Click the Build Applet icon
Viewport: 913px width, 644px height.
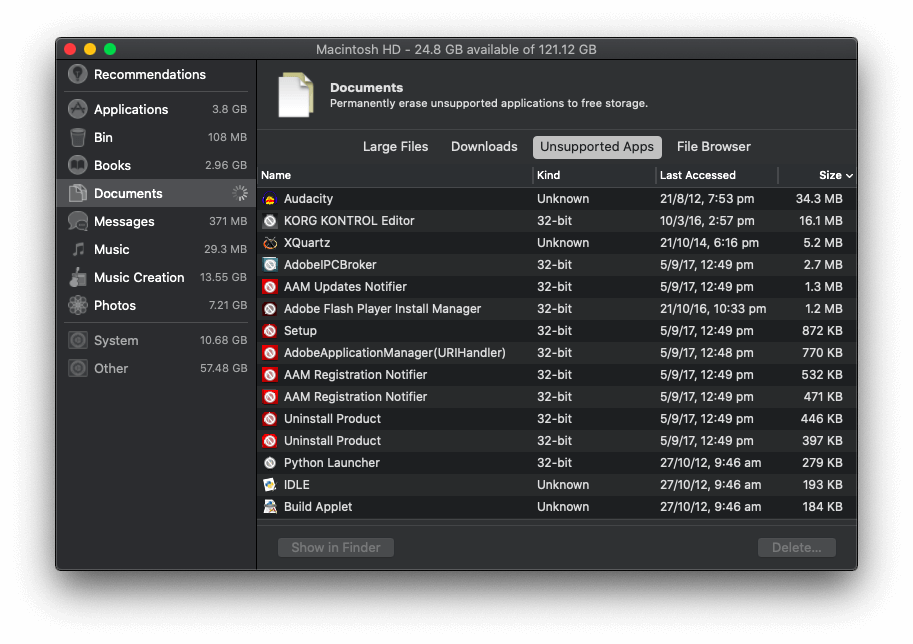tap(270, 507)
